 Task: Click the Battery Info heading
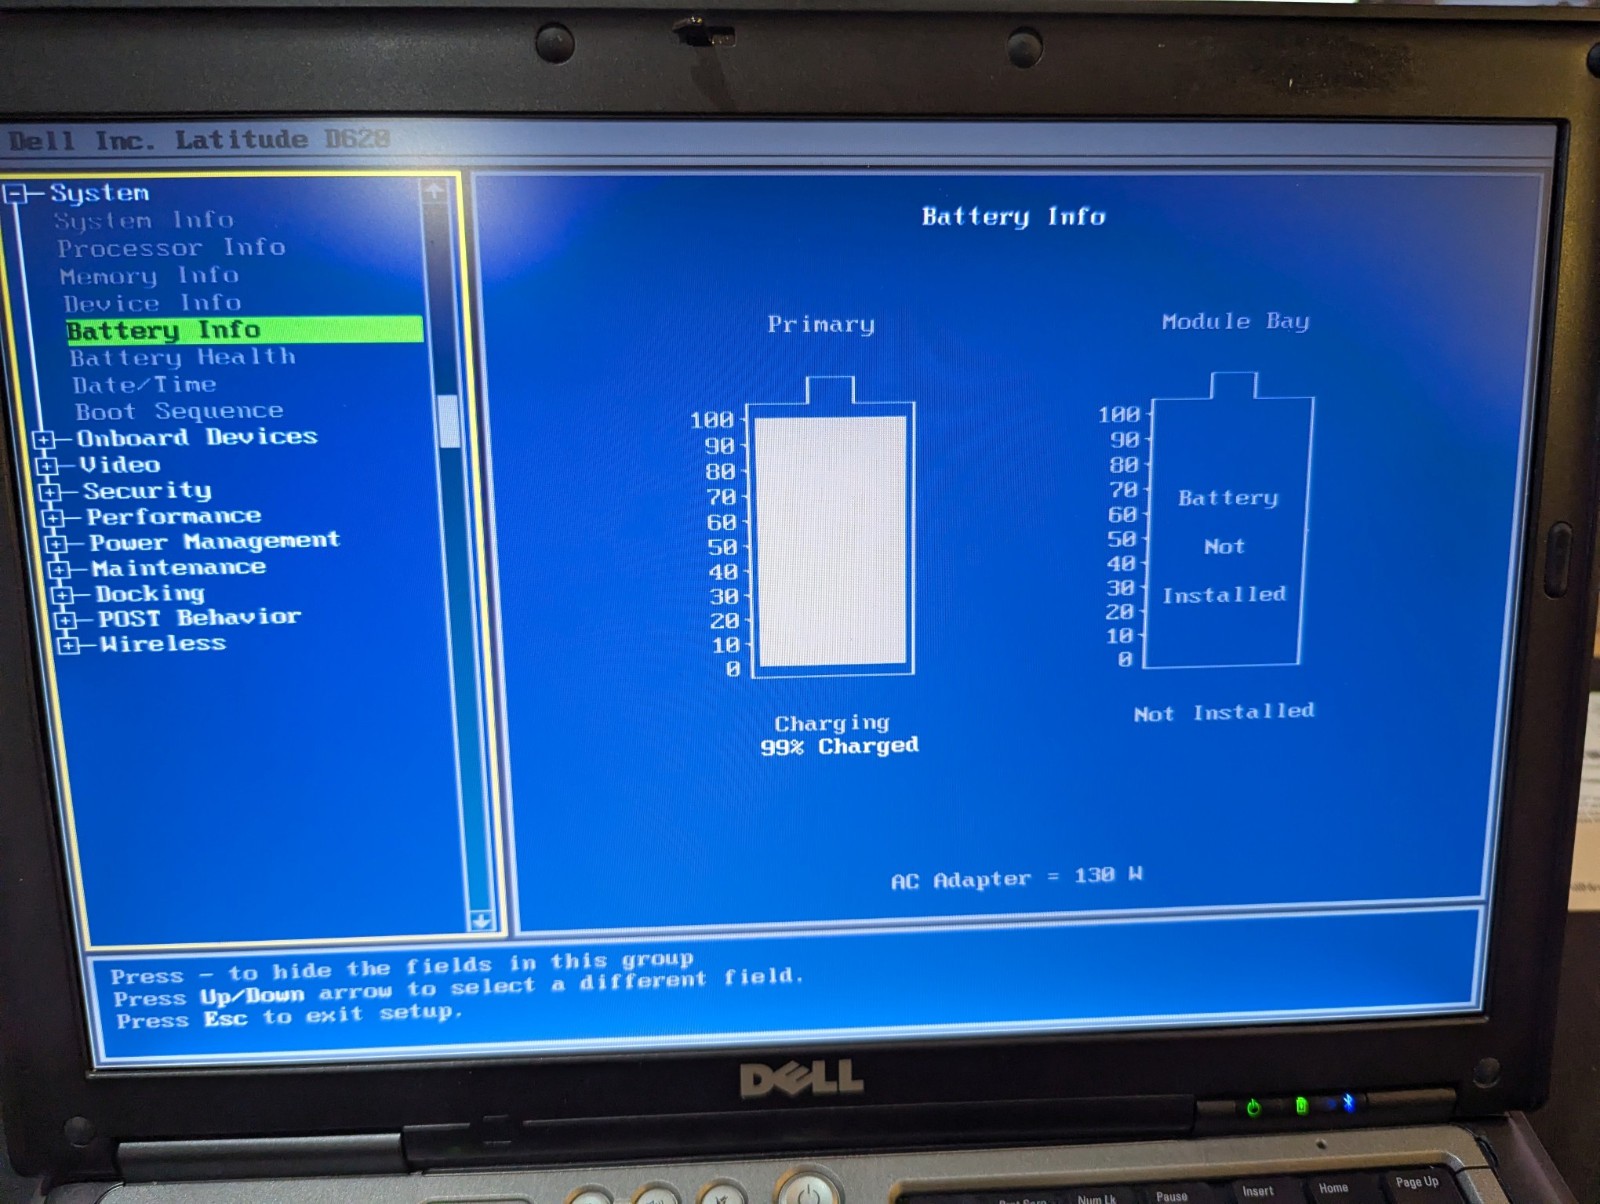pos(1013,216)
